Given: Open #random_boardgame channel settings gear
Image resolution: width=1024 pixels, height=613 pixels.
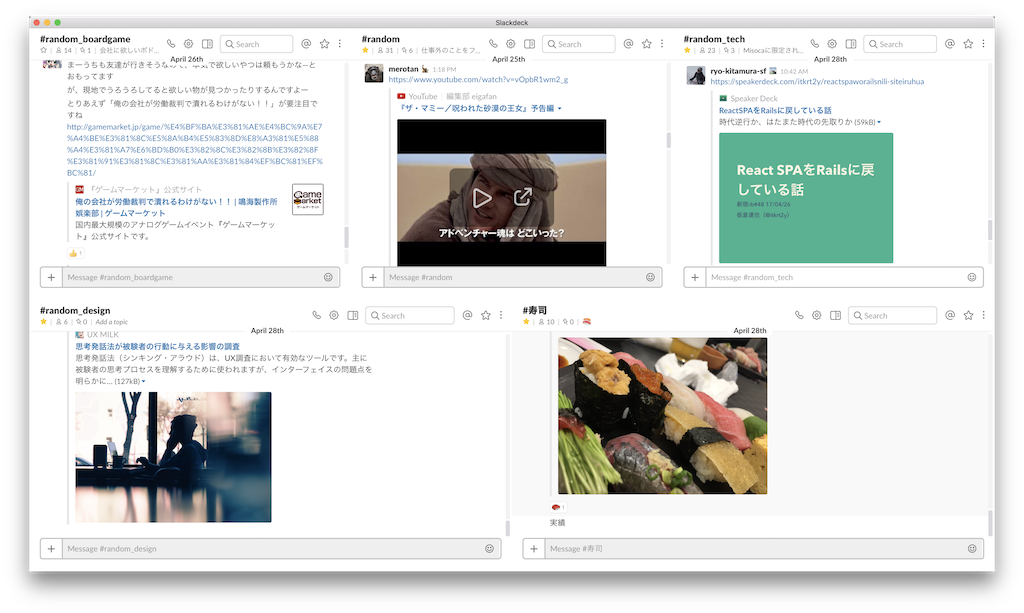Looking at the screenshot, I should (x=188, y=44).
